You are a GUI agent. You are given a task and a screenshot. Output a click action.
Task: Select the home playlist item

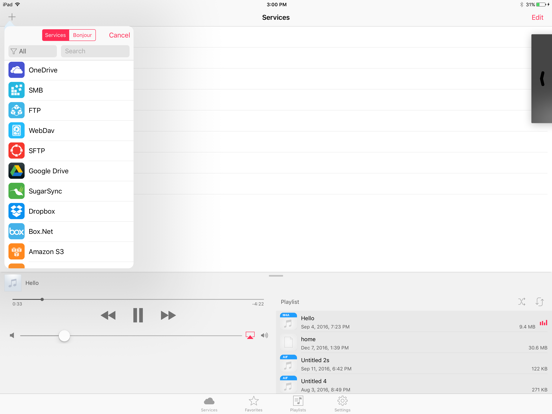coord(414,343)
